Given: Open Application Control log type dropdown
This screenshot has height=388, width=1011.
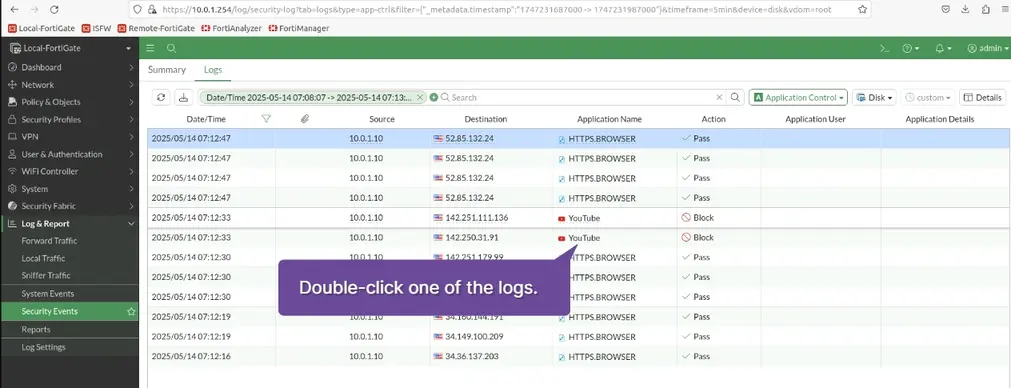Looking at the screenshot, I should coord(798,97).
